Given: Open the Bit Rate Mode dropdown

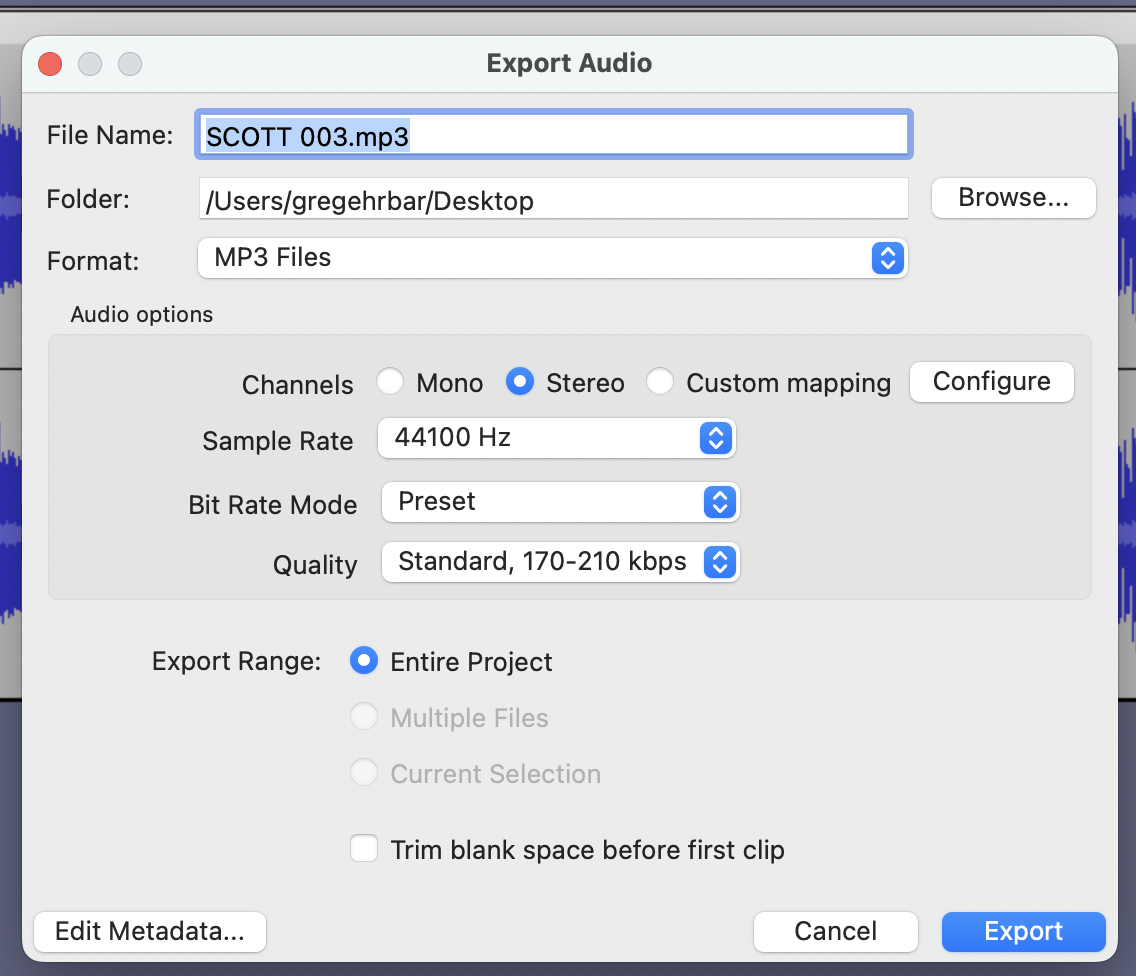Looking at the screenshot, I should (x=560, y=502).
